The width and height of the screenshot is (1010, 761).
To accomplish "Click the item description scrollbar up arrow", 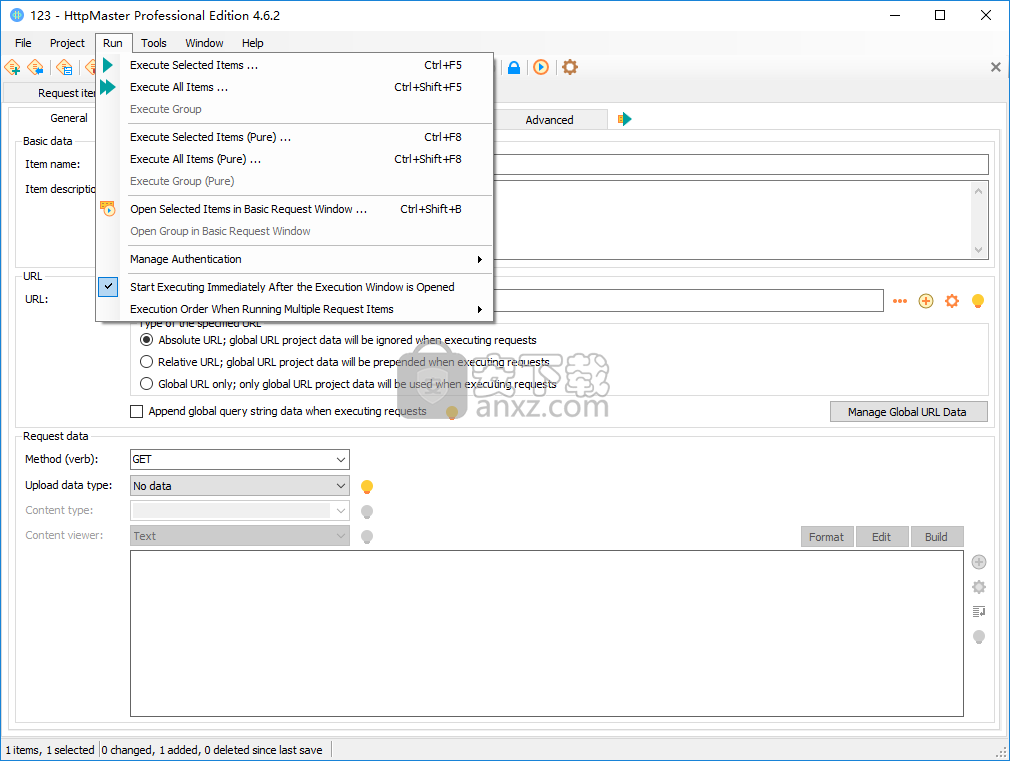I will (x=978, y=191).
